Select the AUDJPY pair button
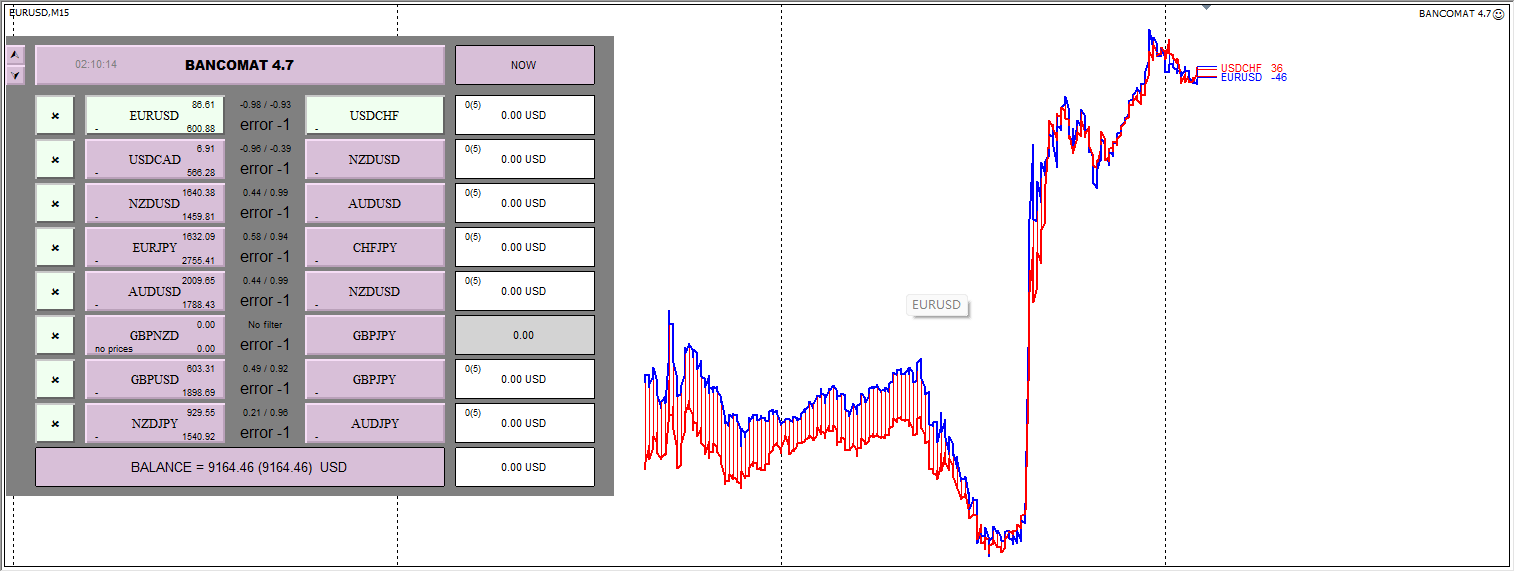Viewport: 1515px width, 572px height. point(374,423)
